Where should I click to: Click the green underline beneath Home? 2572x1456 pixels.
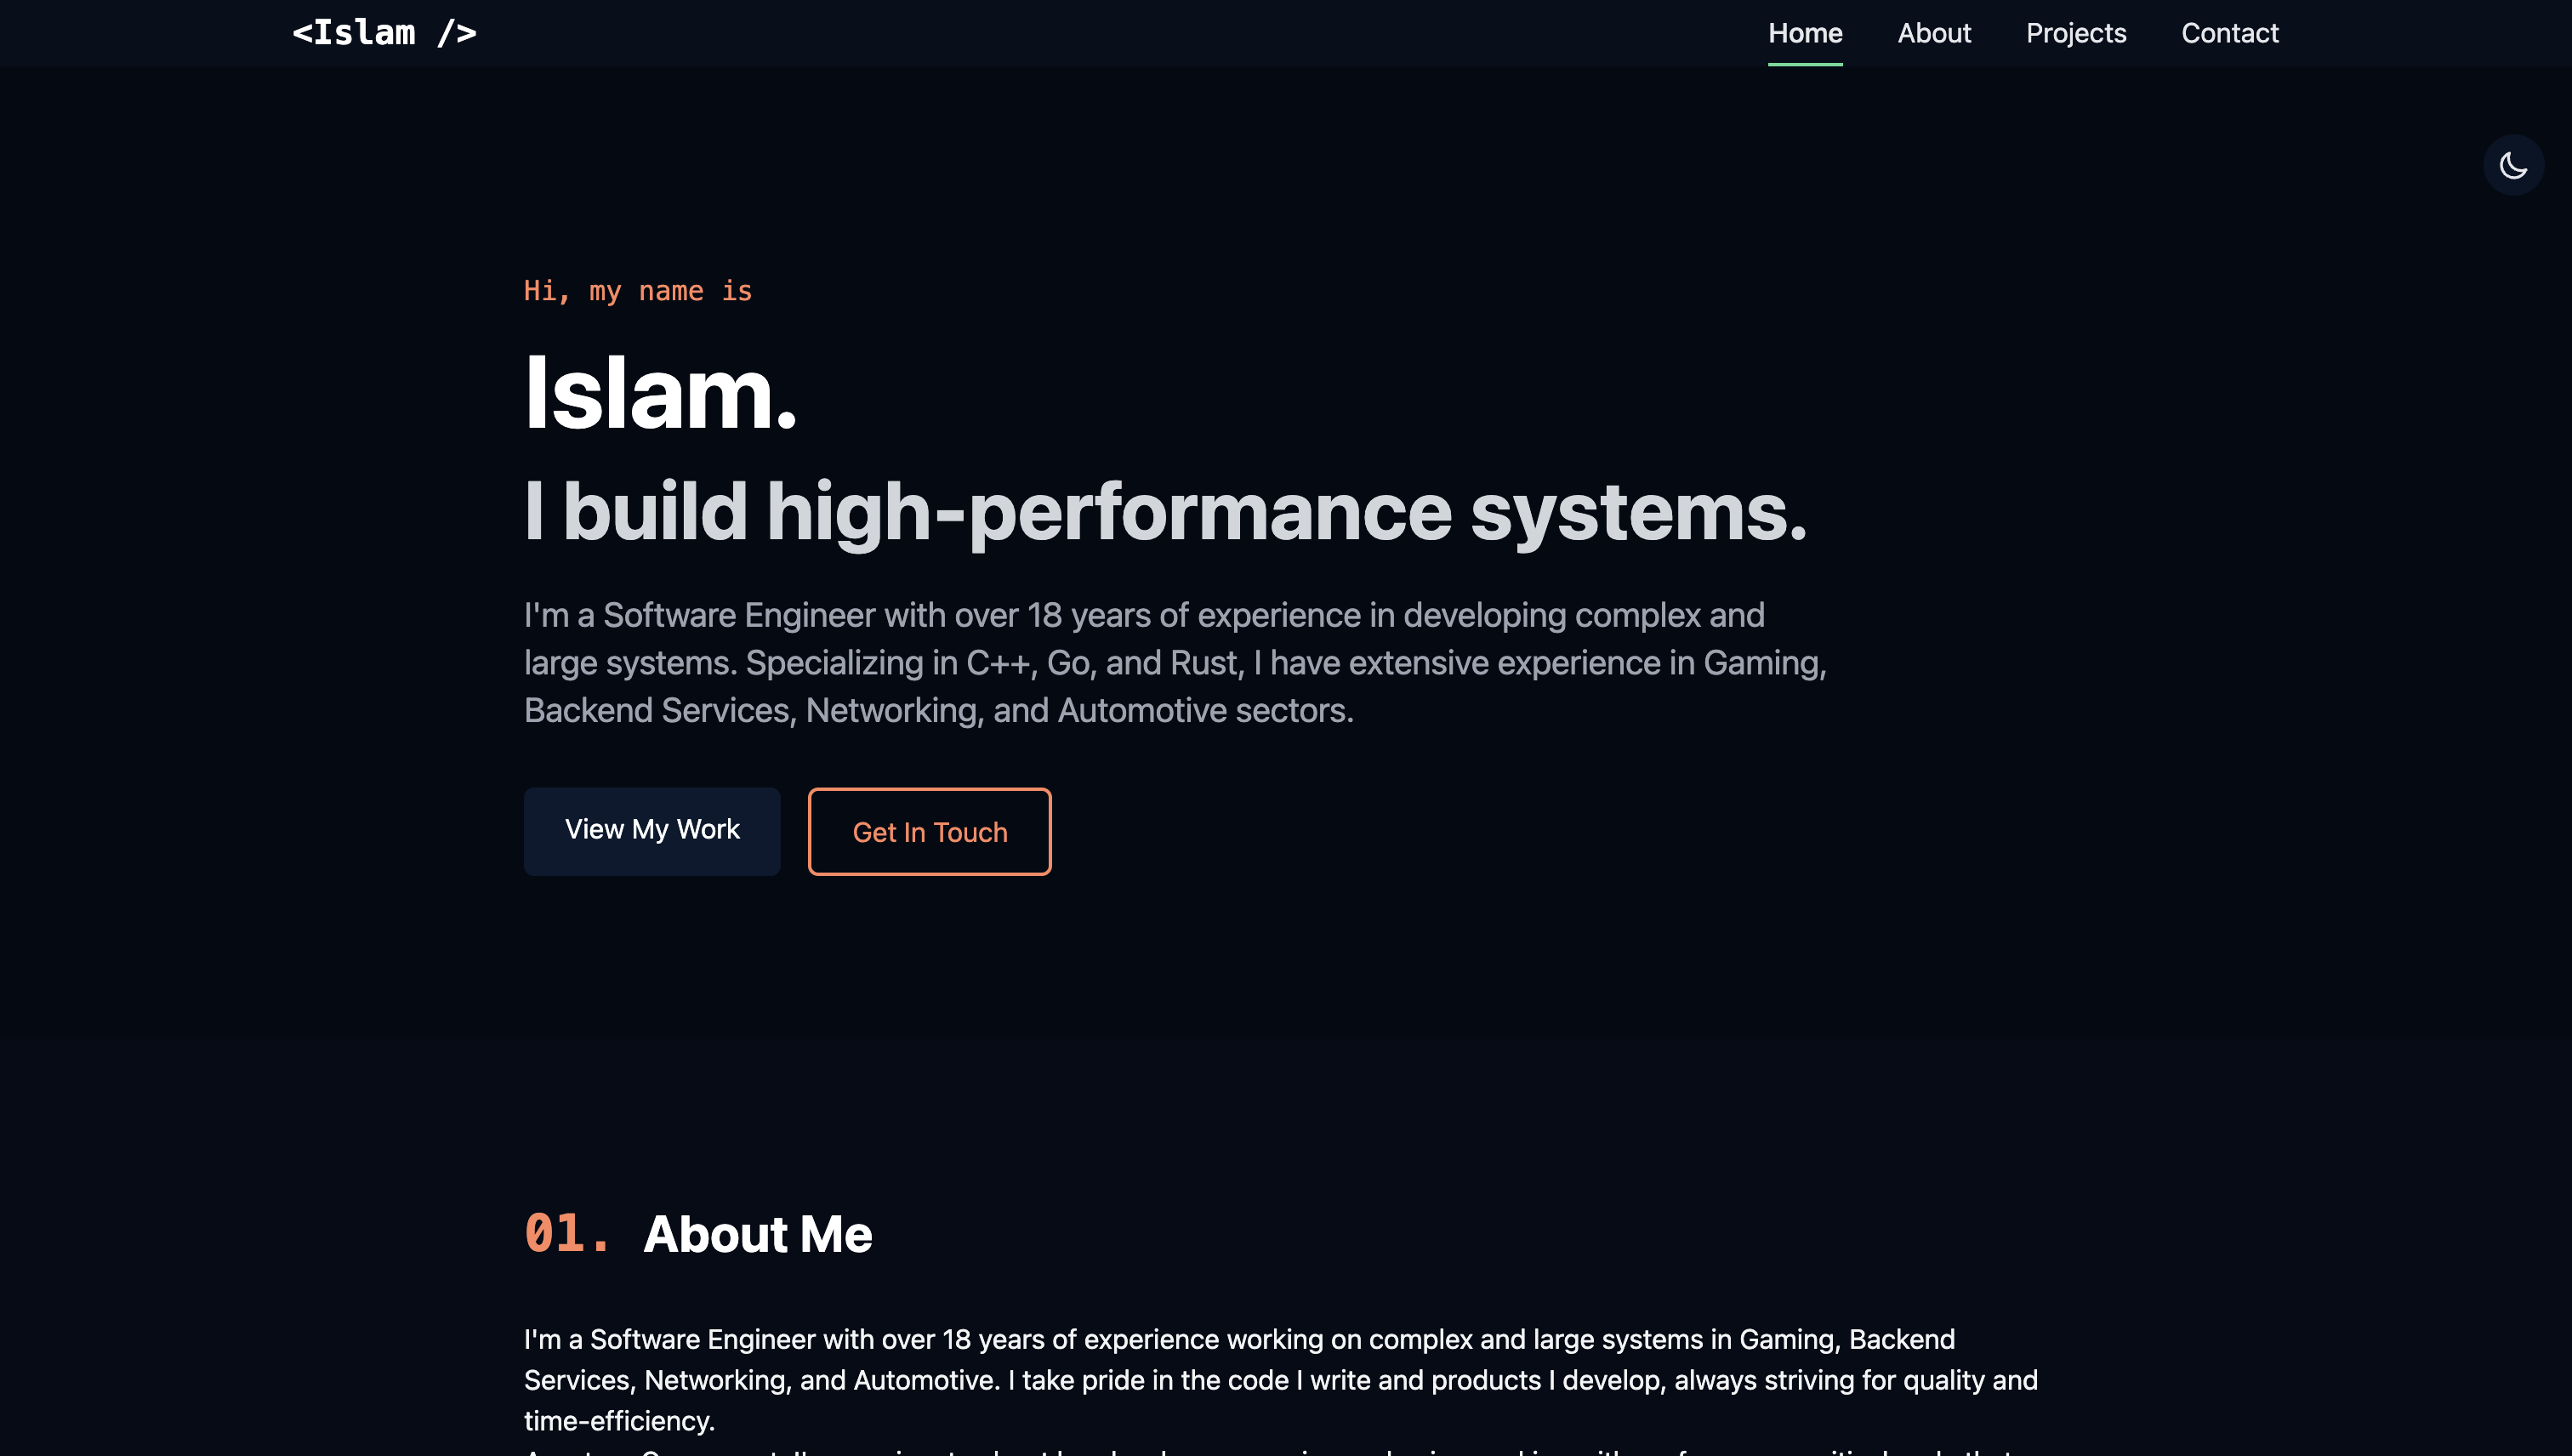tap(1804, 64)
